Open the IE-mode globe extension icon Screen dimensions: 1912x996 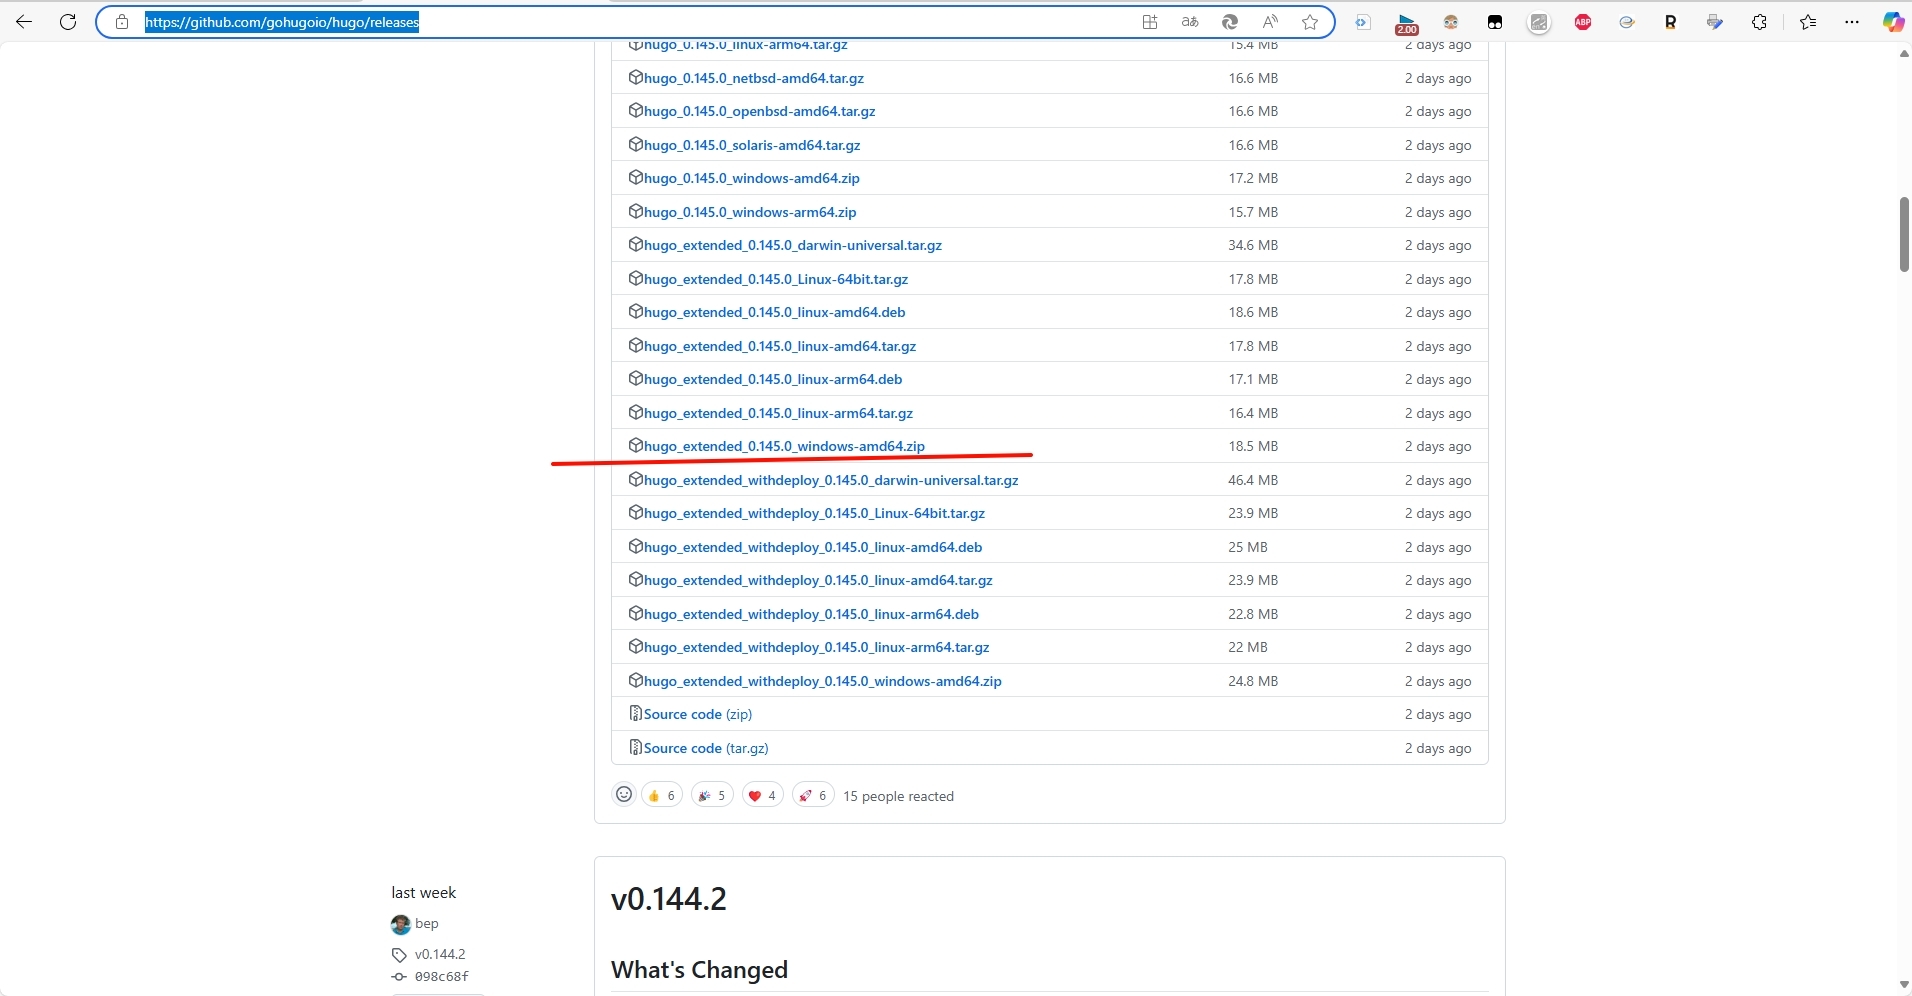[x=1627, y=22]
